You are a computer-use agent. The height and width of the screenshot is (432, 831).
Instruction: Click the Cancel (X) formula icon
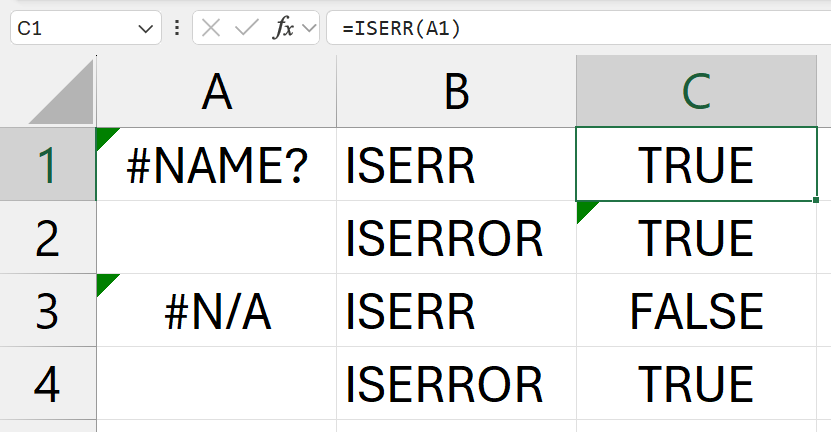point(211,28)
